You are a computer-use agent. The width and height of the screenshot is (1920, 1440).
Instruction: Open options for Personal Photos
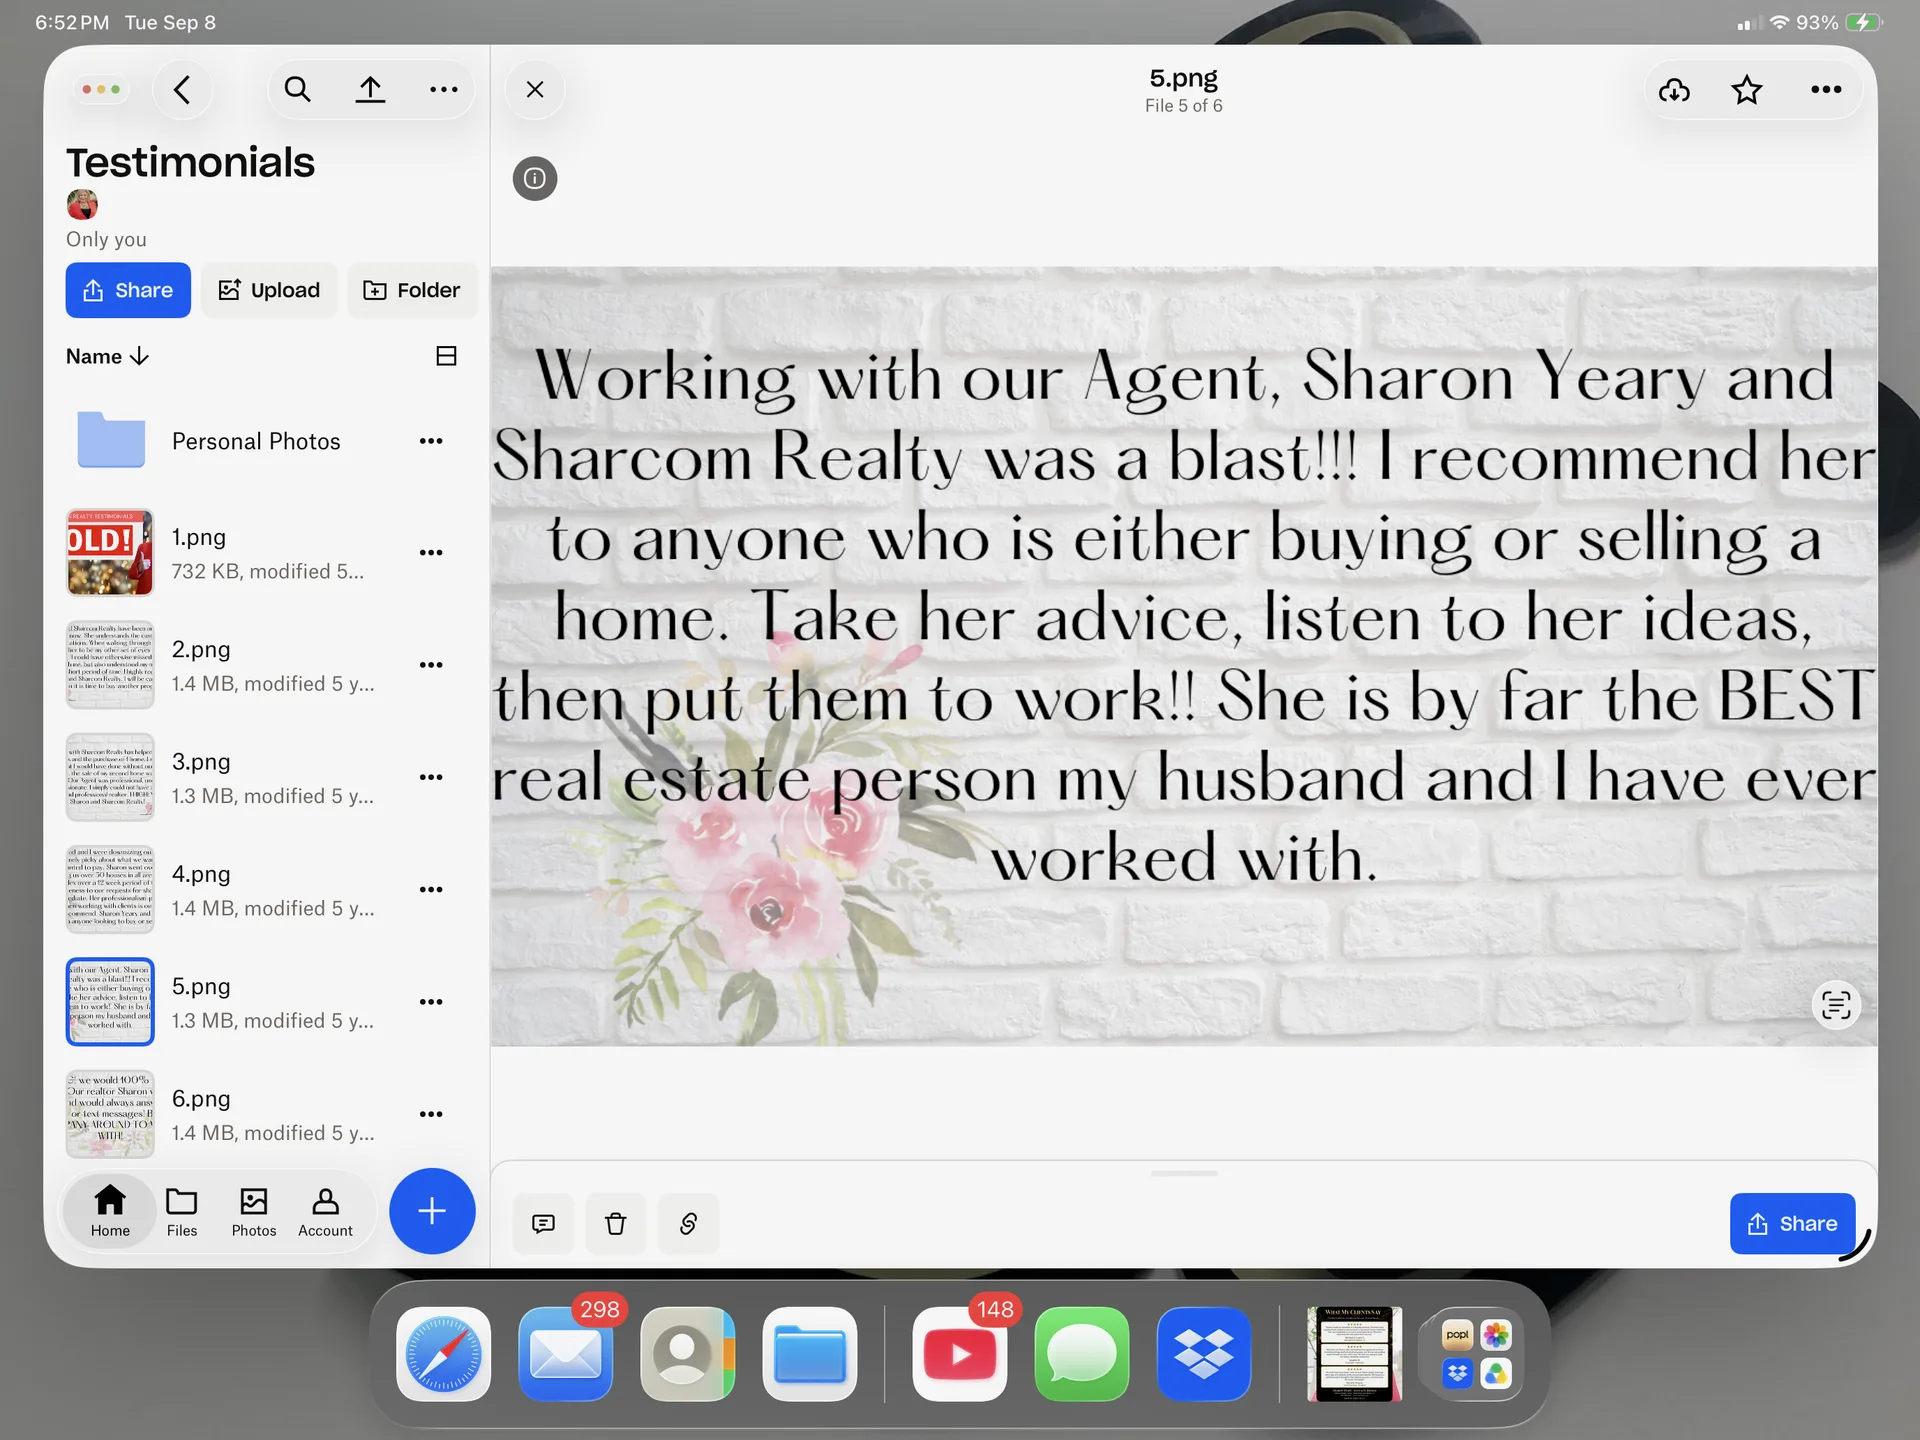[x=431, y=441]
